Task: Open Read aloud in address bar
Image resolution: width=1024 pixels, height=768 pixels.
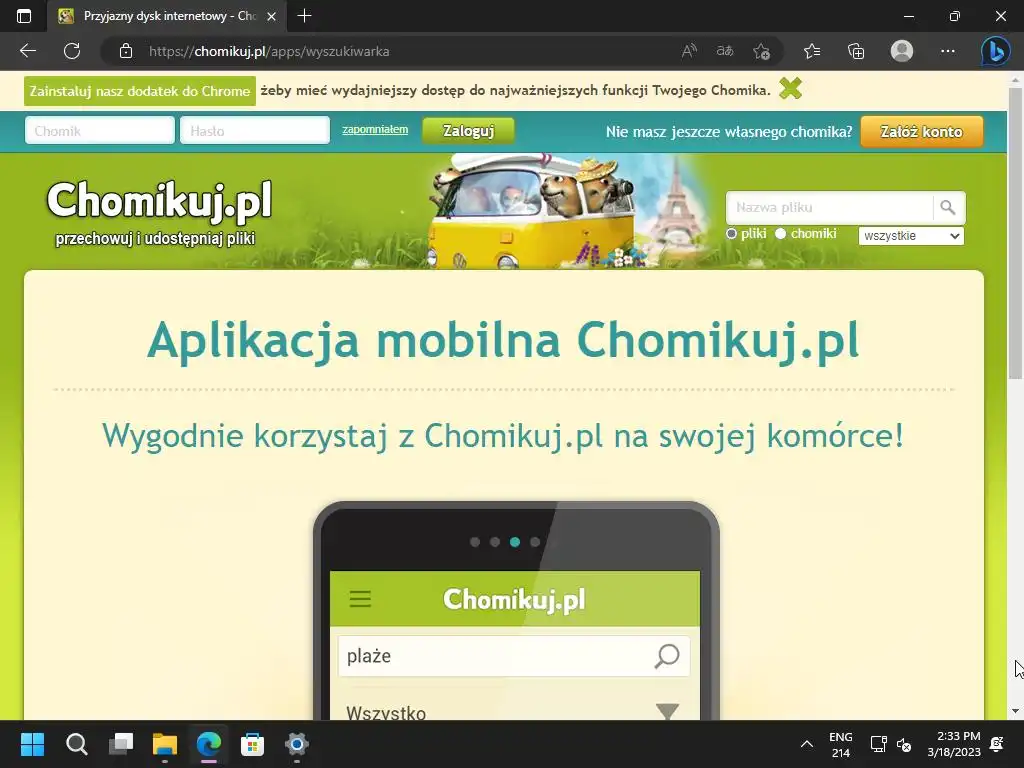Action: coord(689,51)
